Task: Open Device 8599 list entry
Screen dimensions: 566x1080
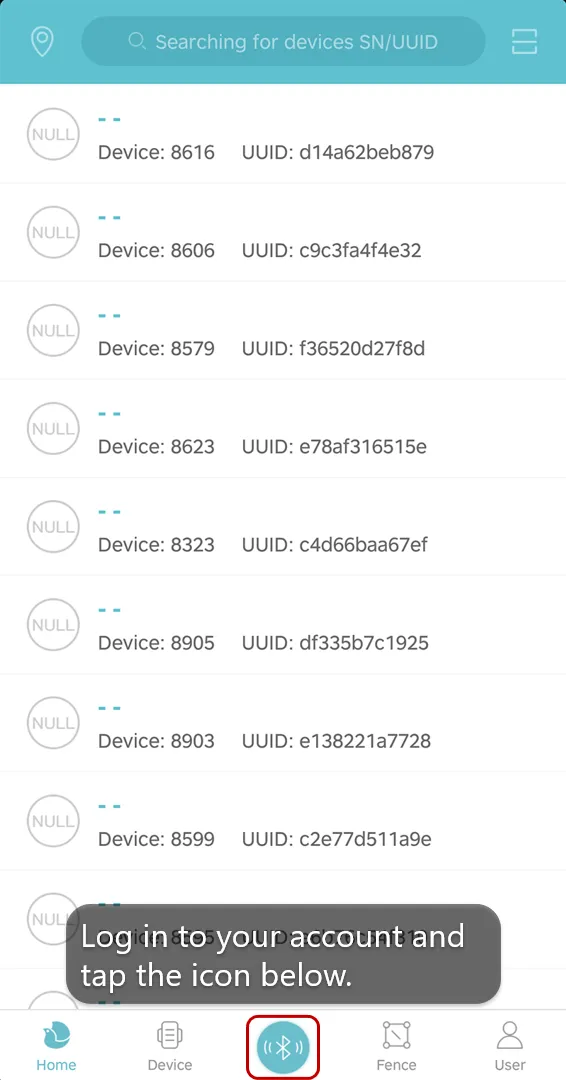Action: point(283,821)
